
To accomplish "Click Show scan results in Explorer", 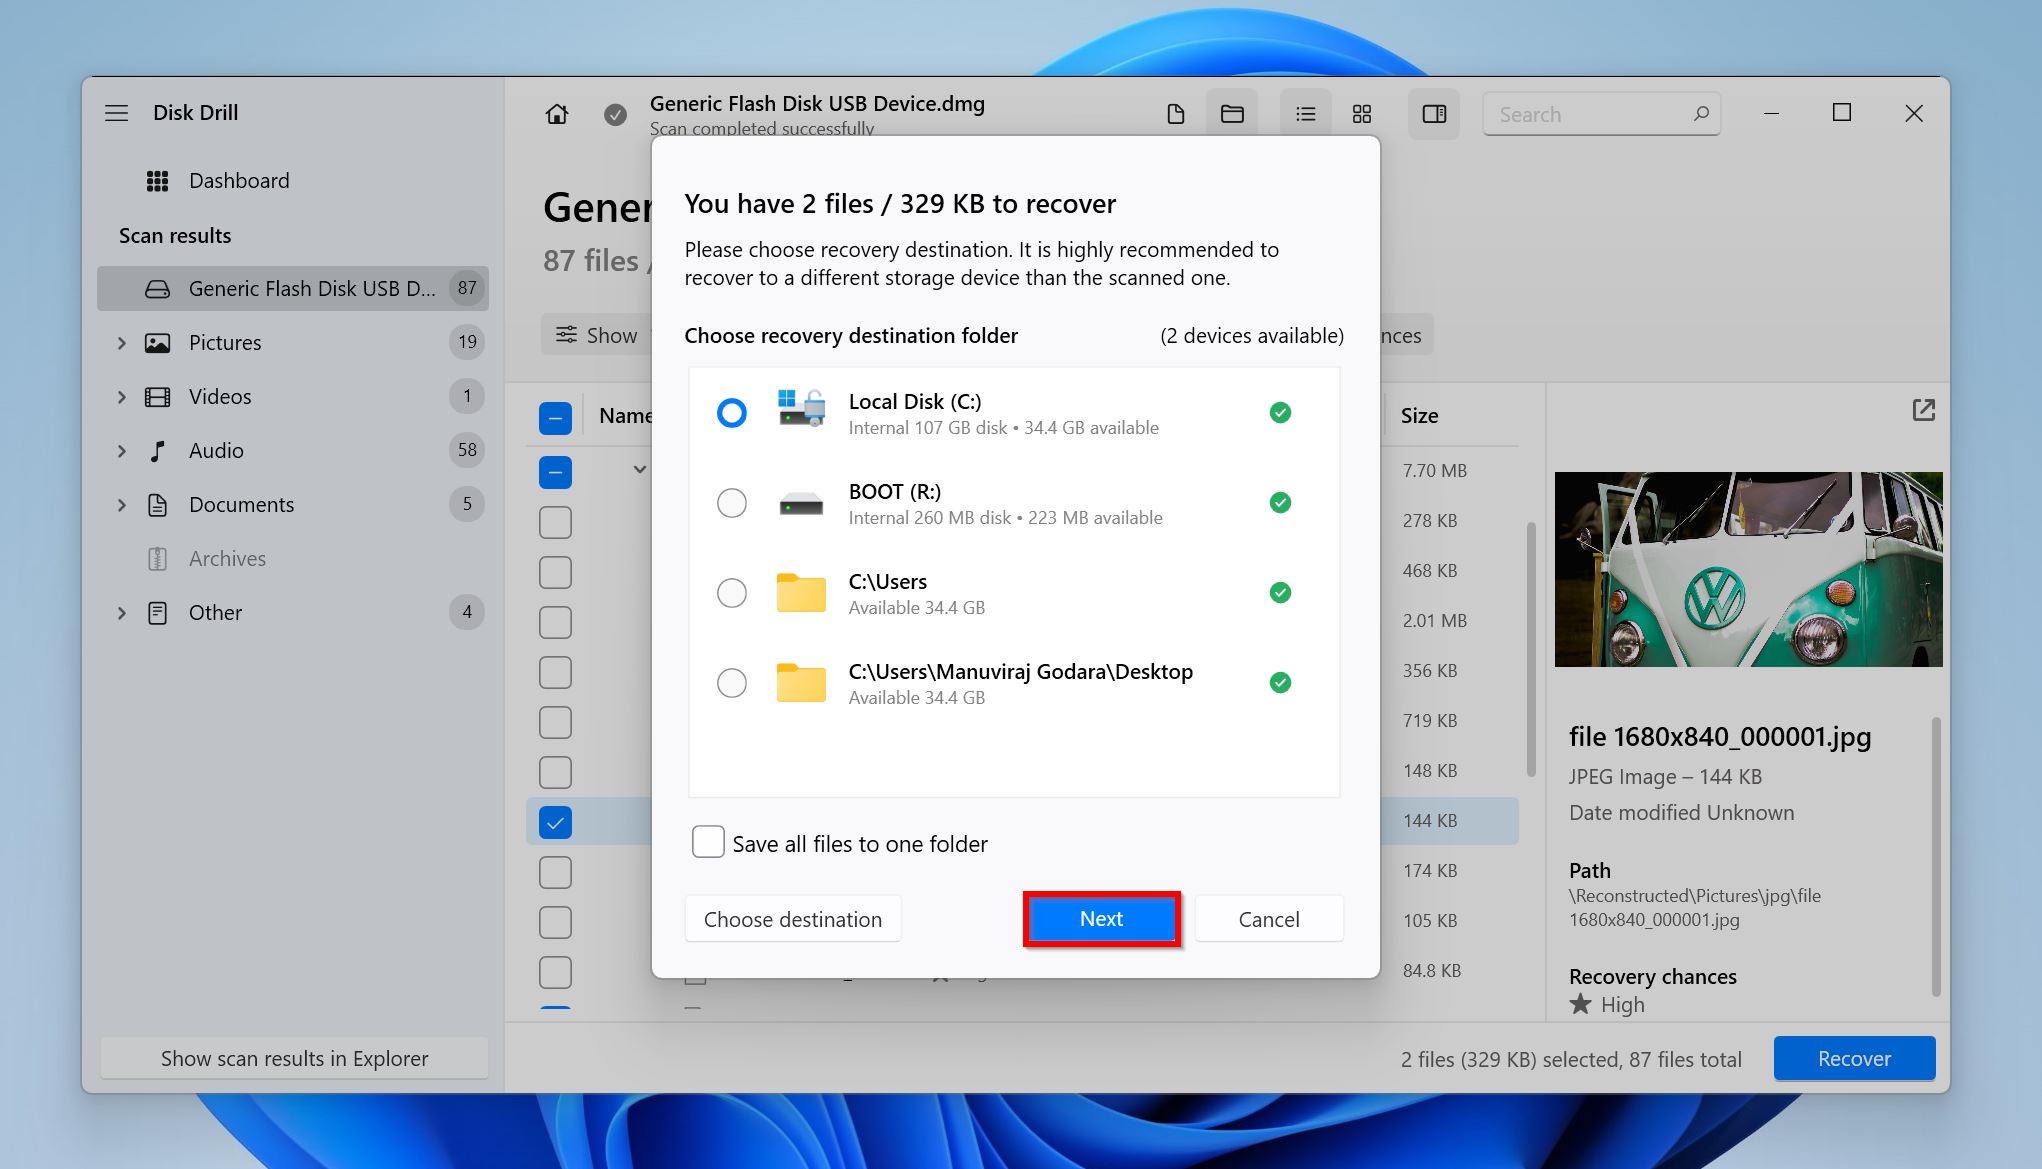I will (293, 1055).
